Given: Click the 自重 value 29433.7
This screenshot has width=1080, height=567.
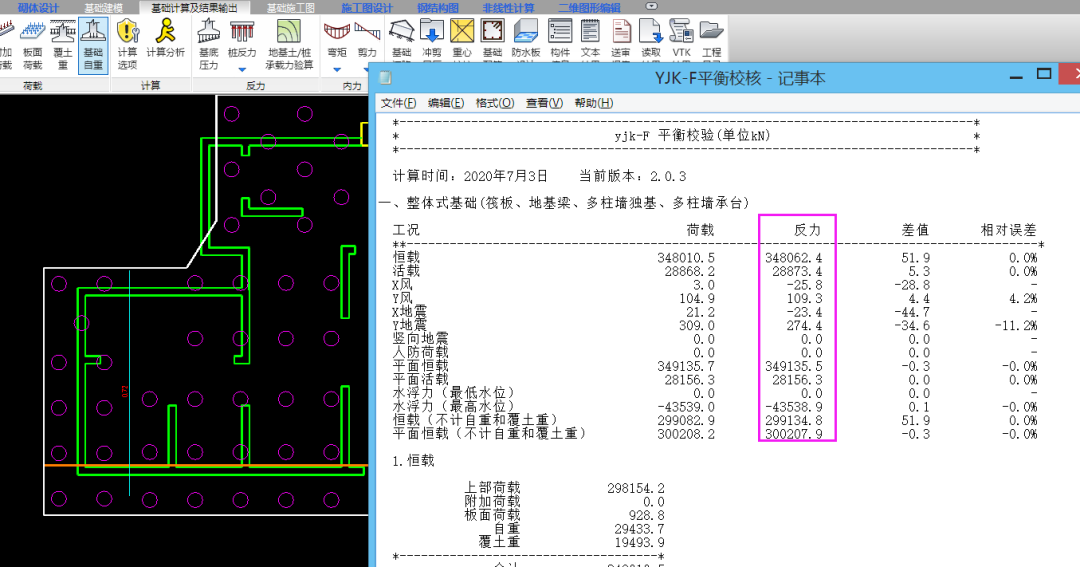Looking at the screenshot, I should click(x=639, y=528).
